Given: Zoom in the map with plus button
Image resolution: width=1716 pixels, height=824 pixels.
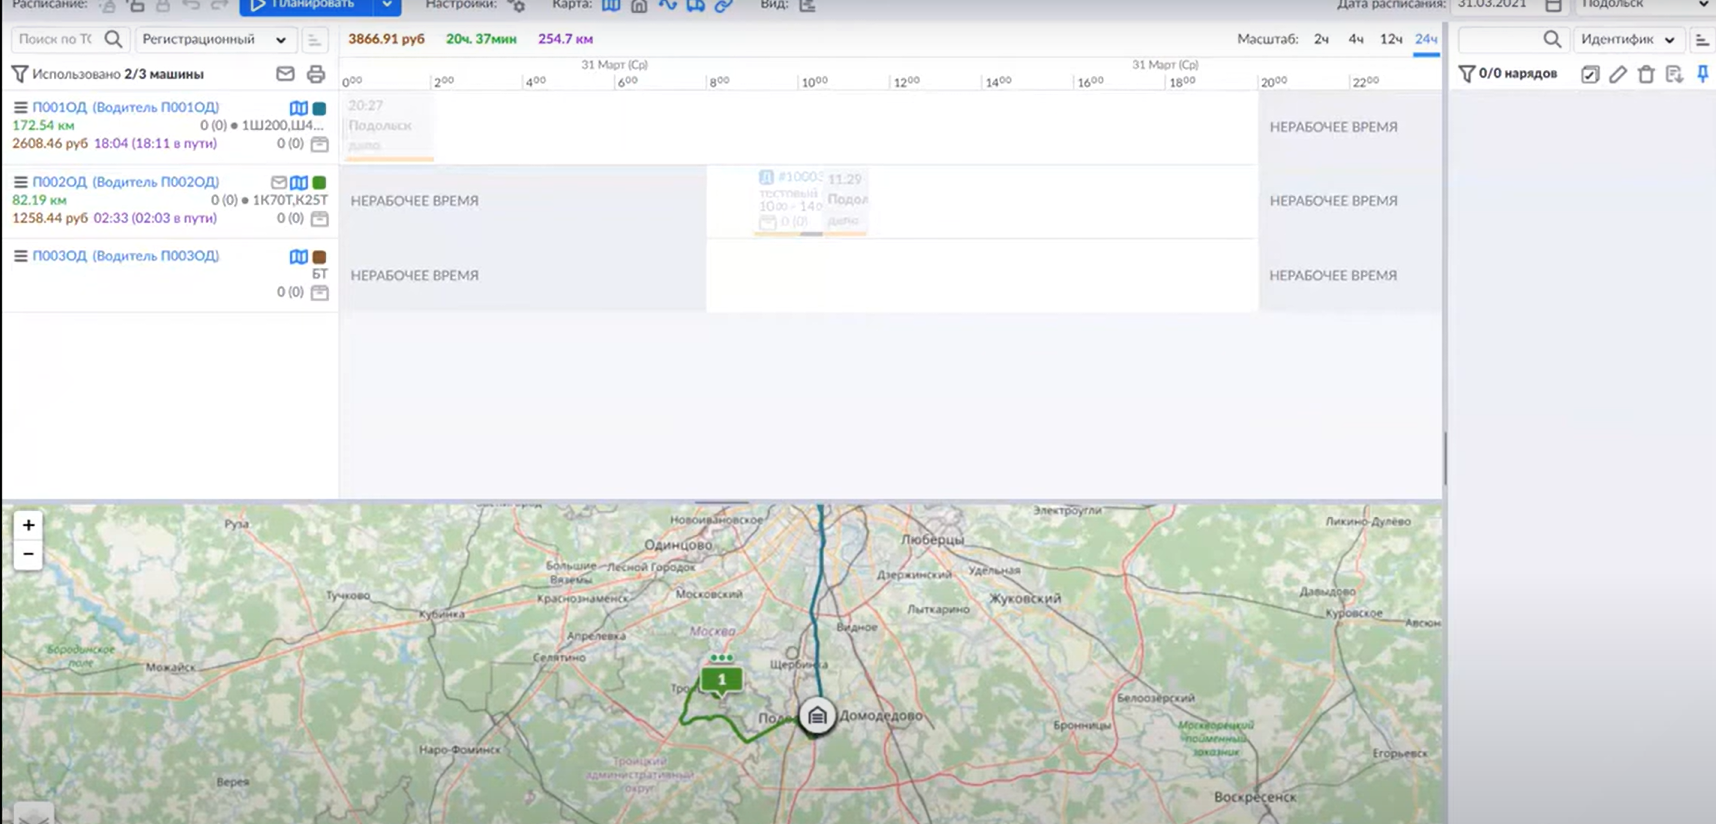Looking at the screenshot, I should [28, 525].
